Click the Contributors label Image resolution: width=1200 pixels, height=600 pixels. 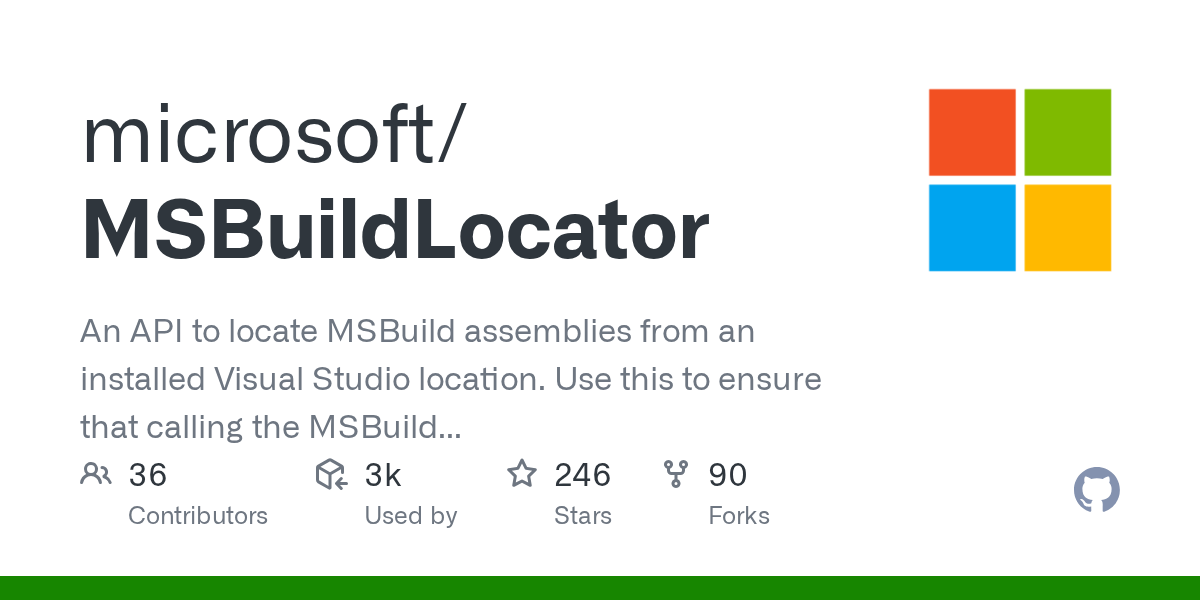(x=198, y=516)
